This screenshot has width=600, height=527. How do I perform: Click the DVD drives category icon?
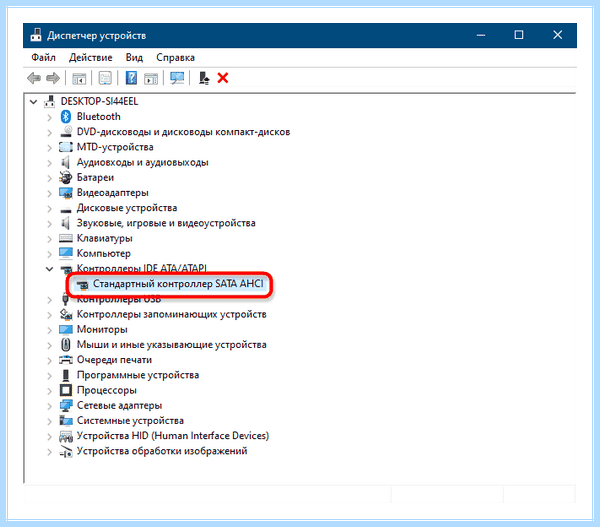tap(66, 132)
